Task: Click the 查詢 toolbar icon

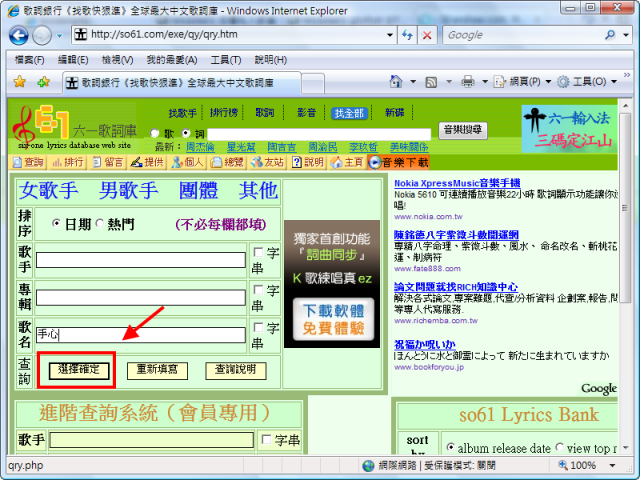Action: click(28, 162)
